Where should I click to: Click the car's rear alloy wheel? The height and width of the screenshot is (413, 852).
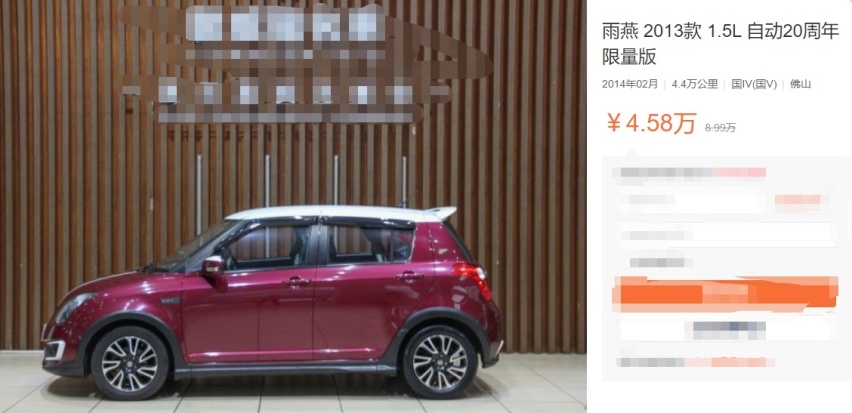click(440, 362)
